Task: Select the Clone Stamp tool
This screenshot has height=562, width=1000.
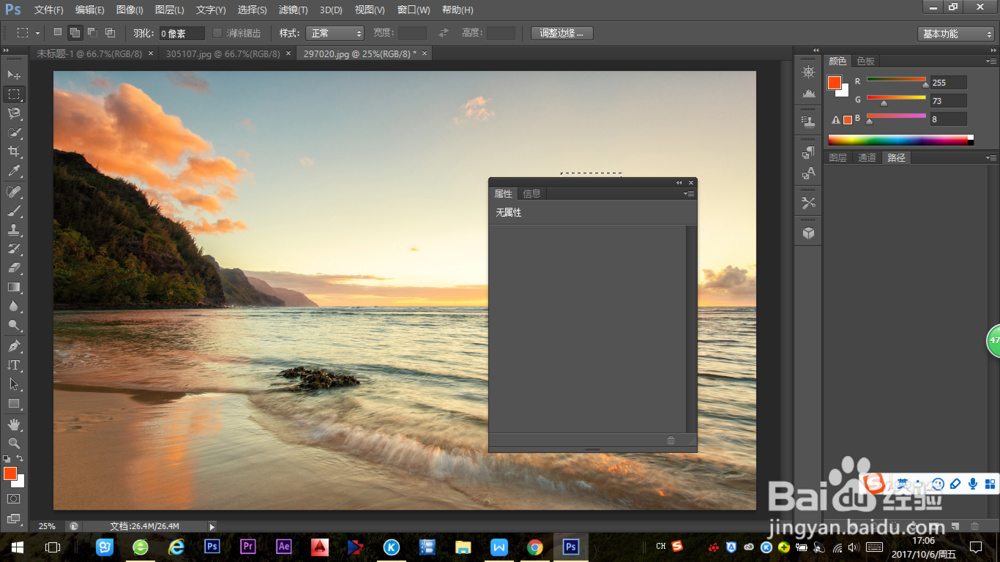Action: pyautogui.click(x=13, y=230)
